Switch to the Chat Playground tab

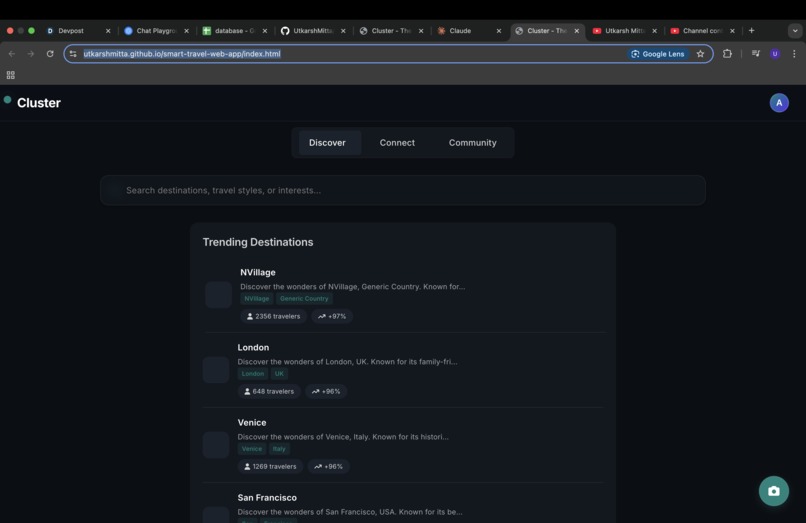pos(156,31)
